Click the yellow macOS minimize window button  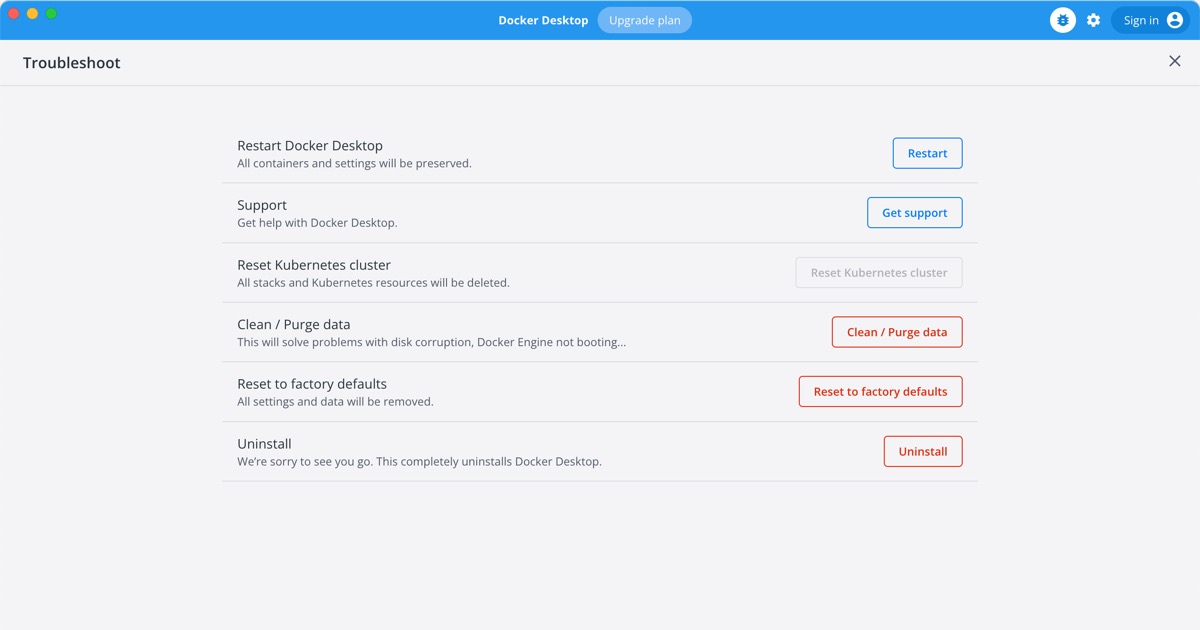[x=33, y=14]
